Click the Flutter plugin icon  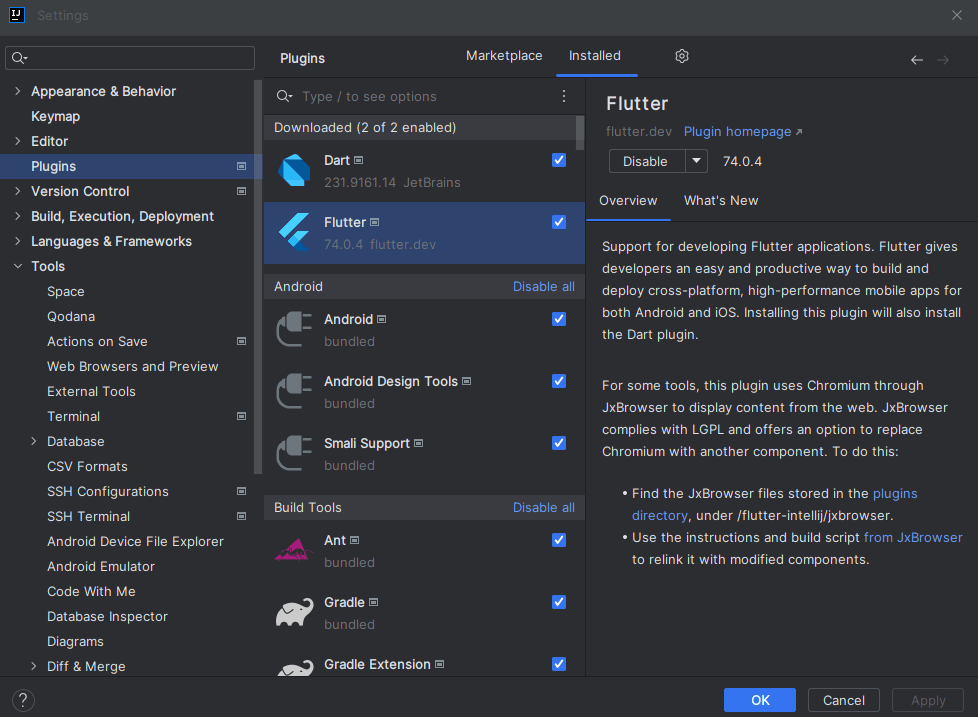[x=294, y=232]
